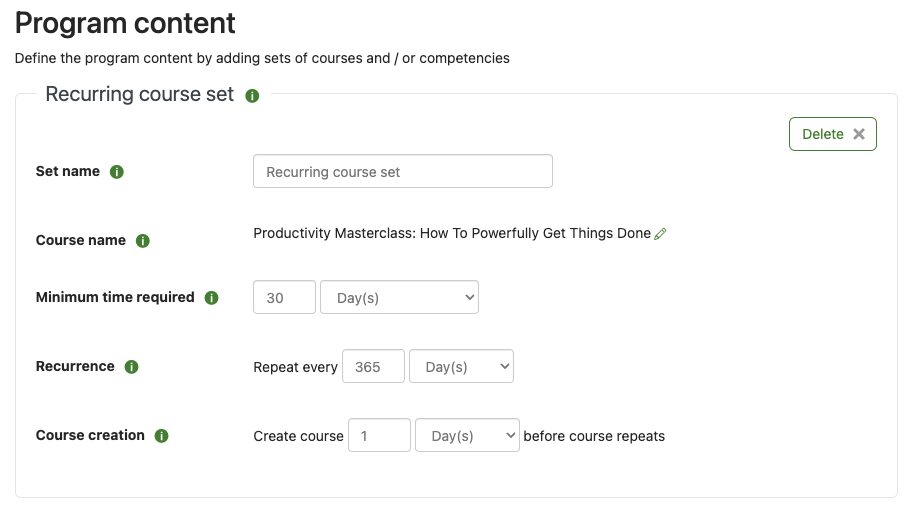This screenshot has width=910, height=512.
Task: Click the X icon on Delete button
Action: (x=859, y=134)
